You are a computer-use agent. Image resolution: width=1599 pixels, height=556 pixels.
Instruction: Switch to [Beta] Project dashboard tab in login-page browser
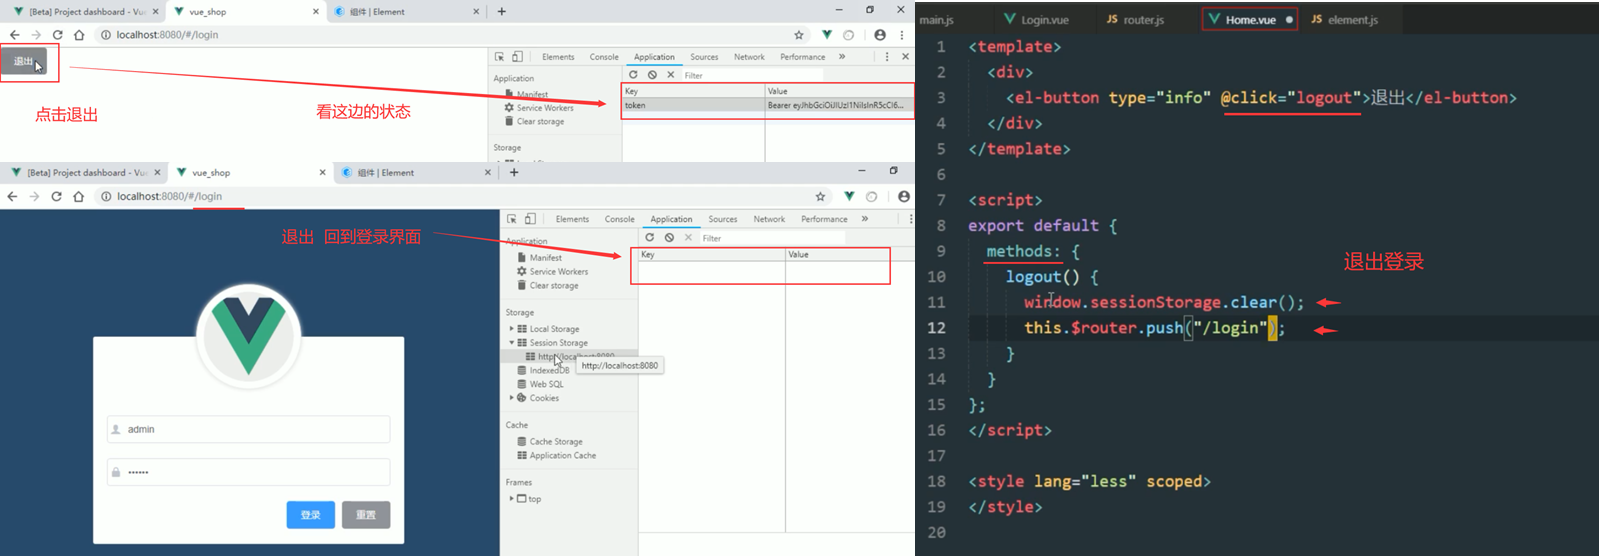(x=84, y=173)
